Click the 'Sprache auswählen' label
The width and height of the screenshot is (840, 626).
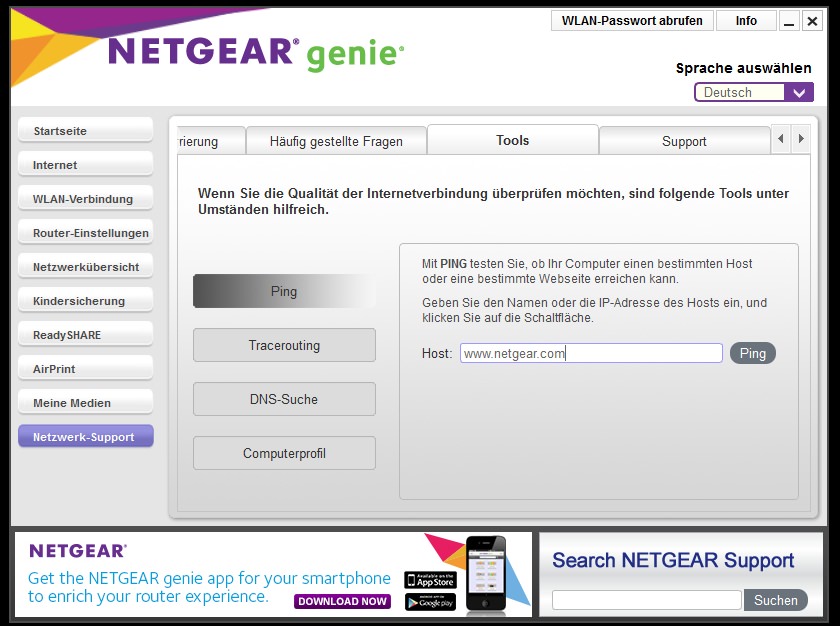[744, 68]
